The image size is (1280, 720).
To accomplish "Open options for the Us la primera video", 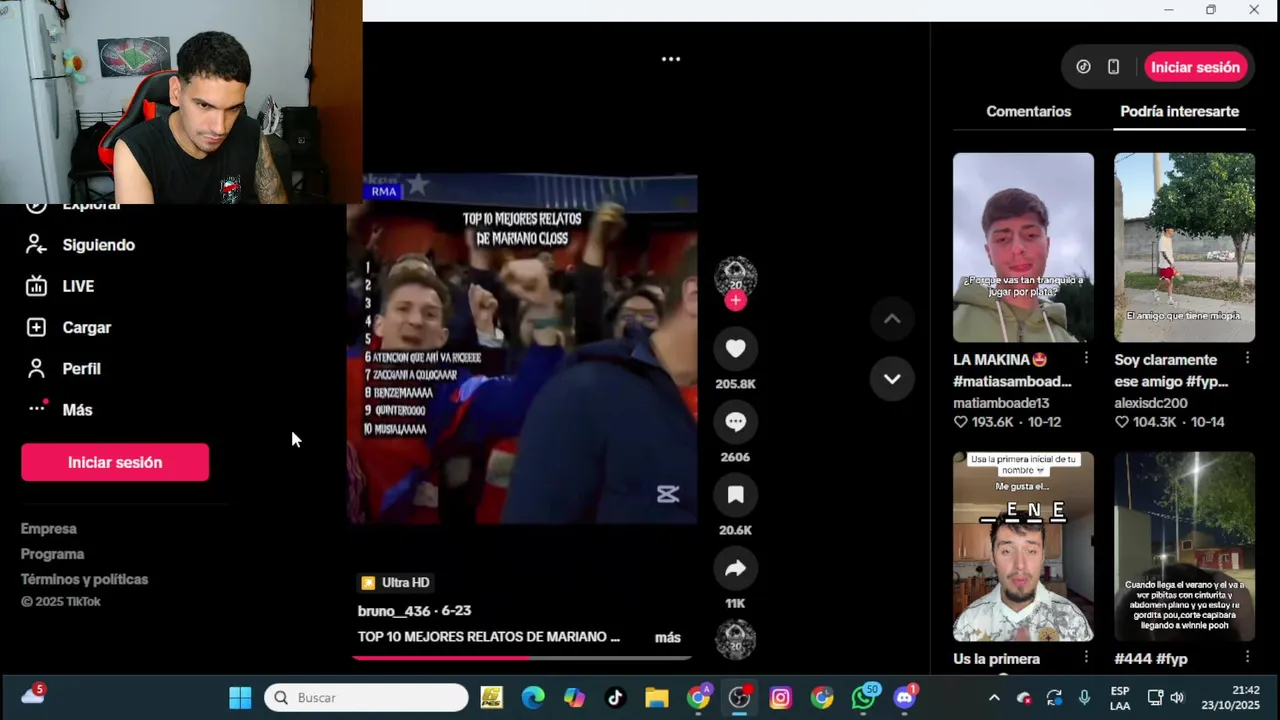I will (1086, 657).
